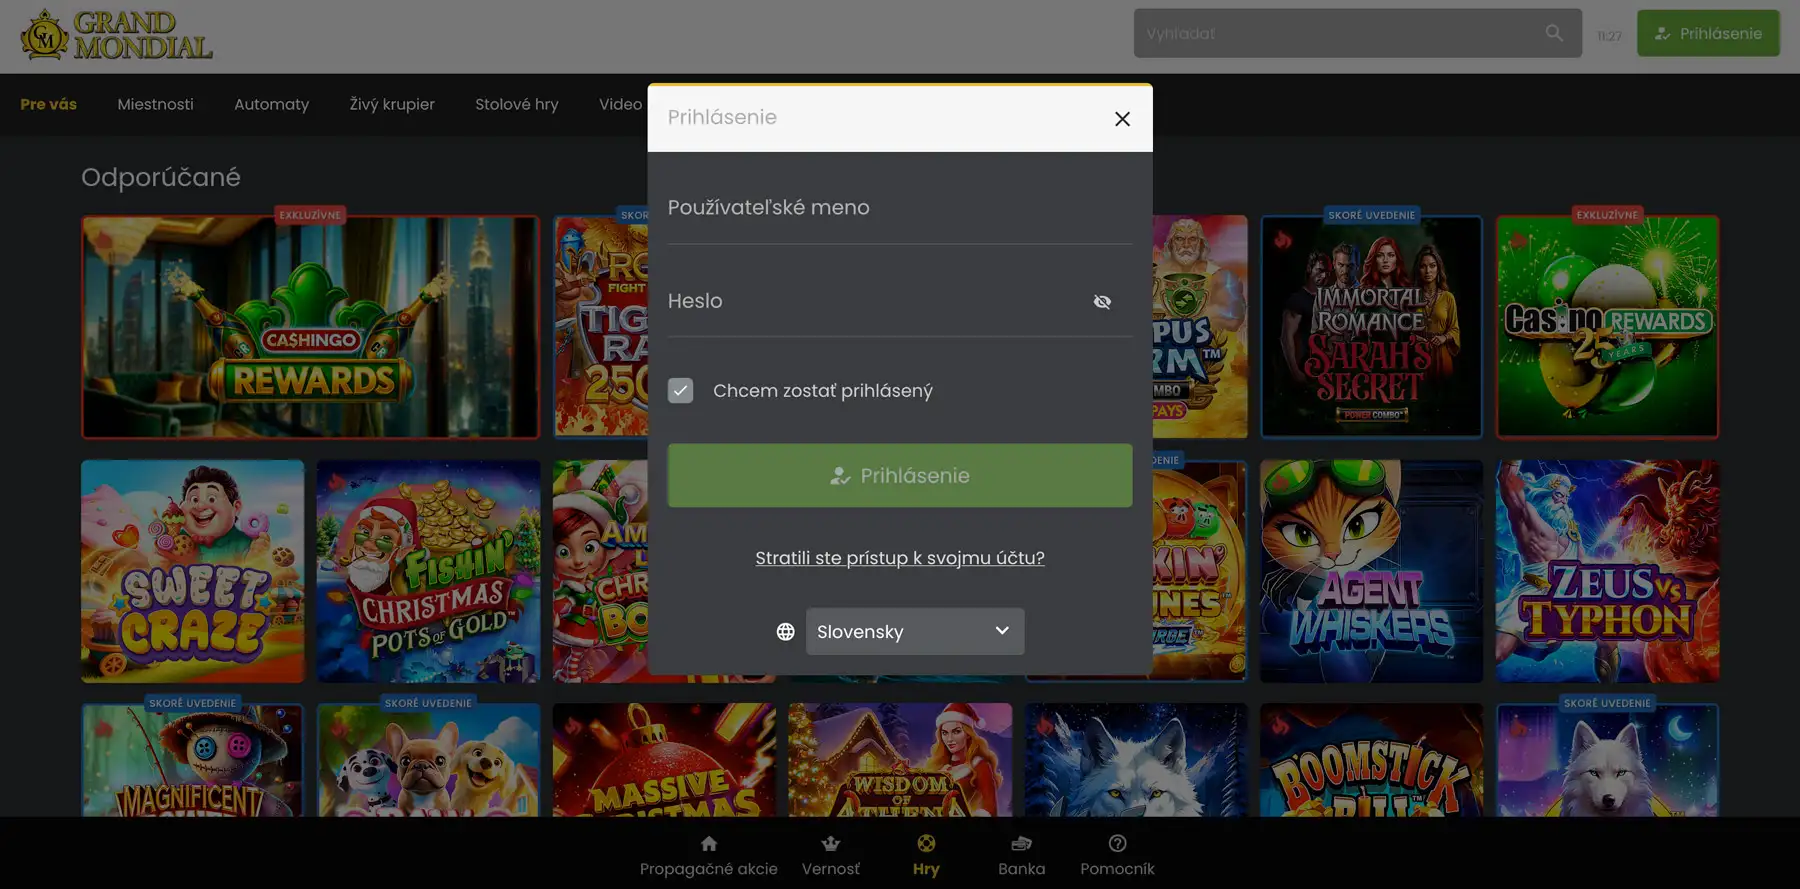This screenshot has height=889, width=1800.
Task: Open Wisdom of Athena game thumbnail
Action: click(x=900, y=760)
